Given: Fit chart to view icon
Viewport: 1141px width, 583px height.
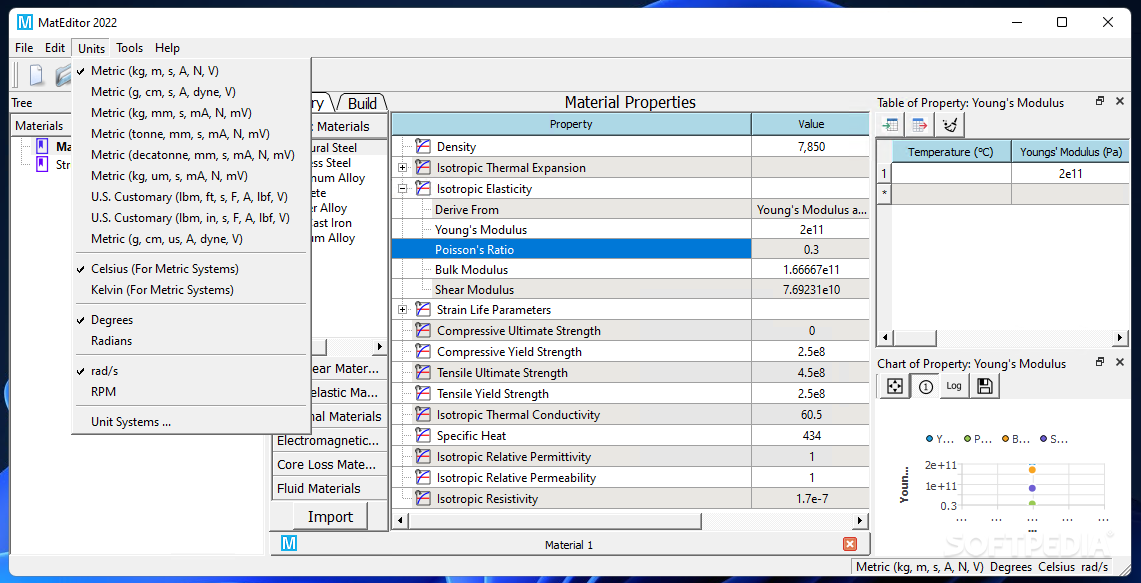Looking at the screenshot, I should tap(895, 386).
